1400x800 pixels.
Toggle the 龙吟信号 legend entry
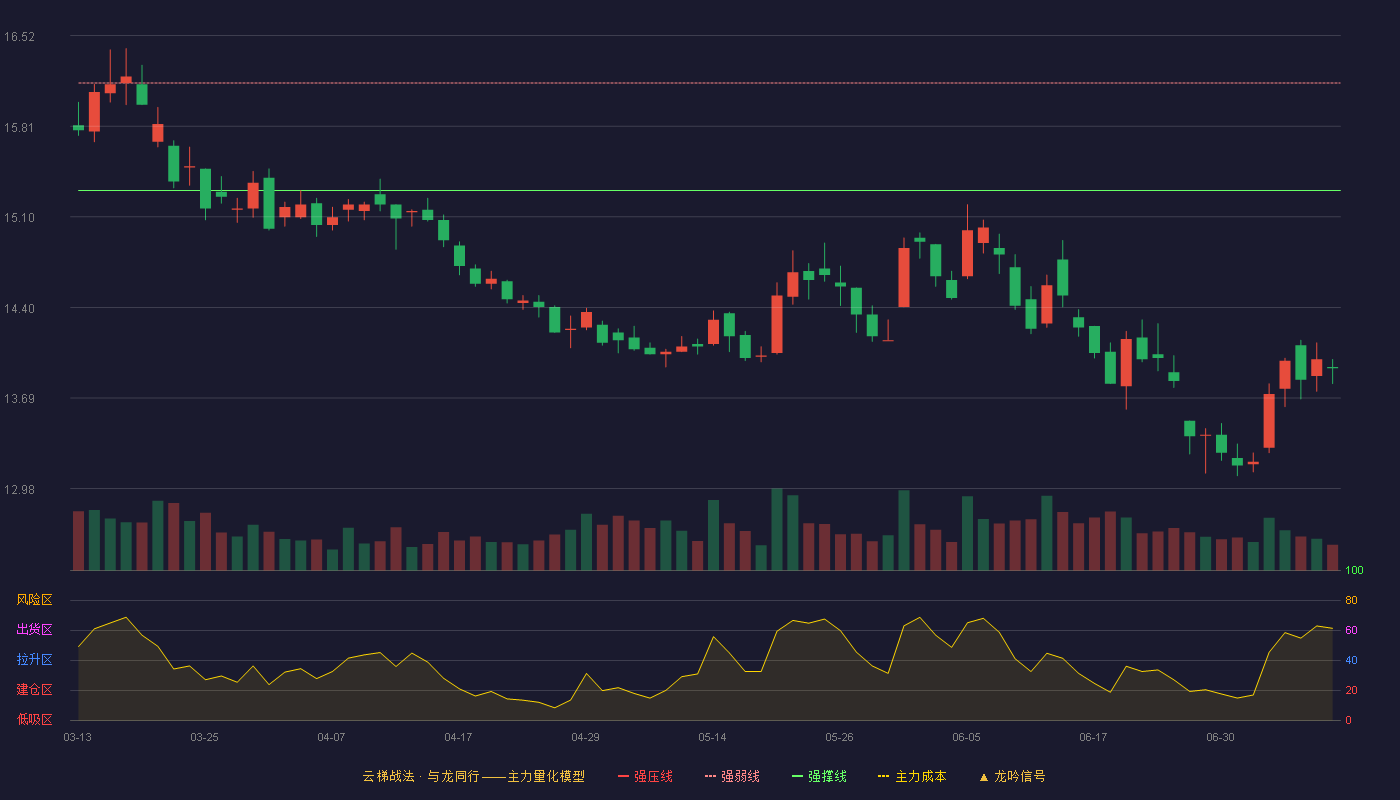tap(1012, 776)
